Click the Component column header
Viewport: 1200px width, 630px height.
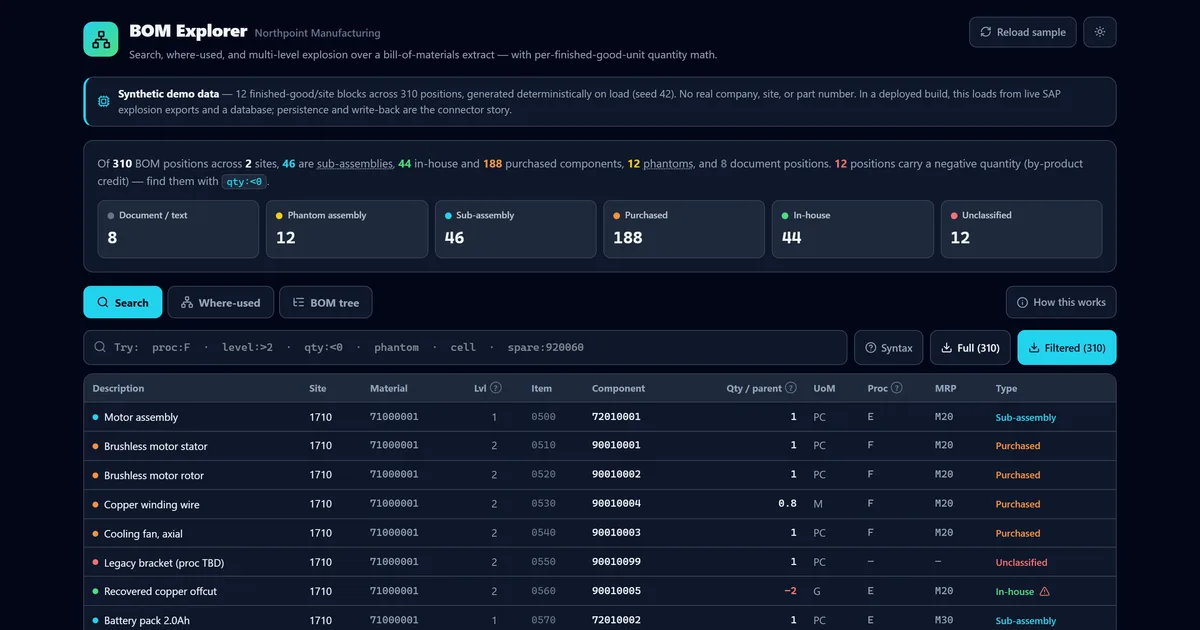(x=618, y=388)
